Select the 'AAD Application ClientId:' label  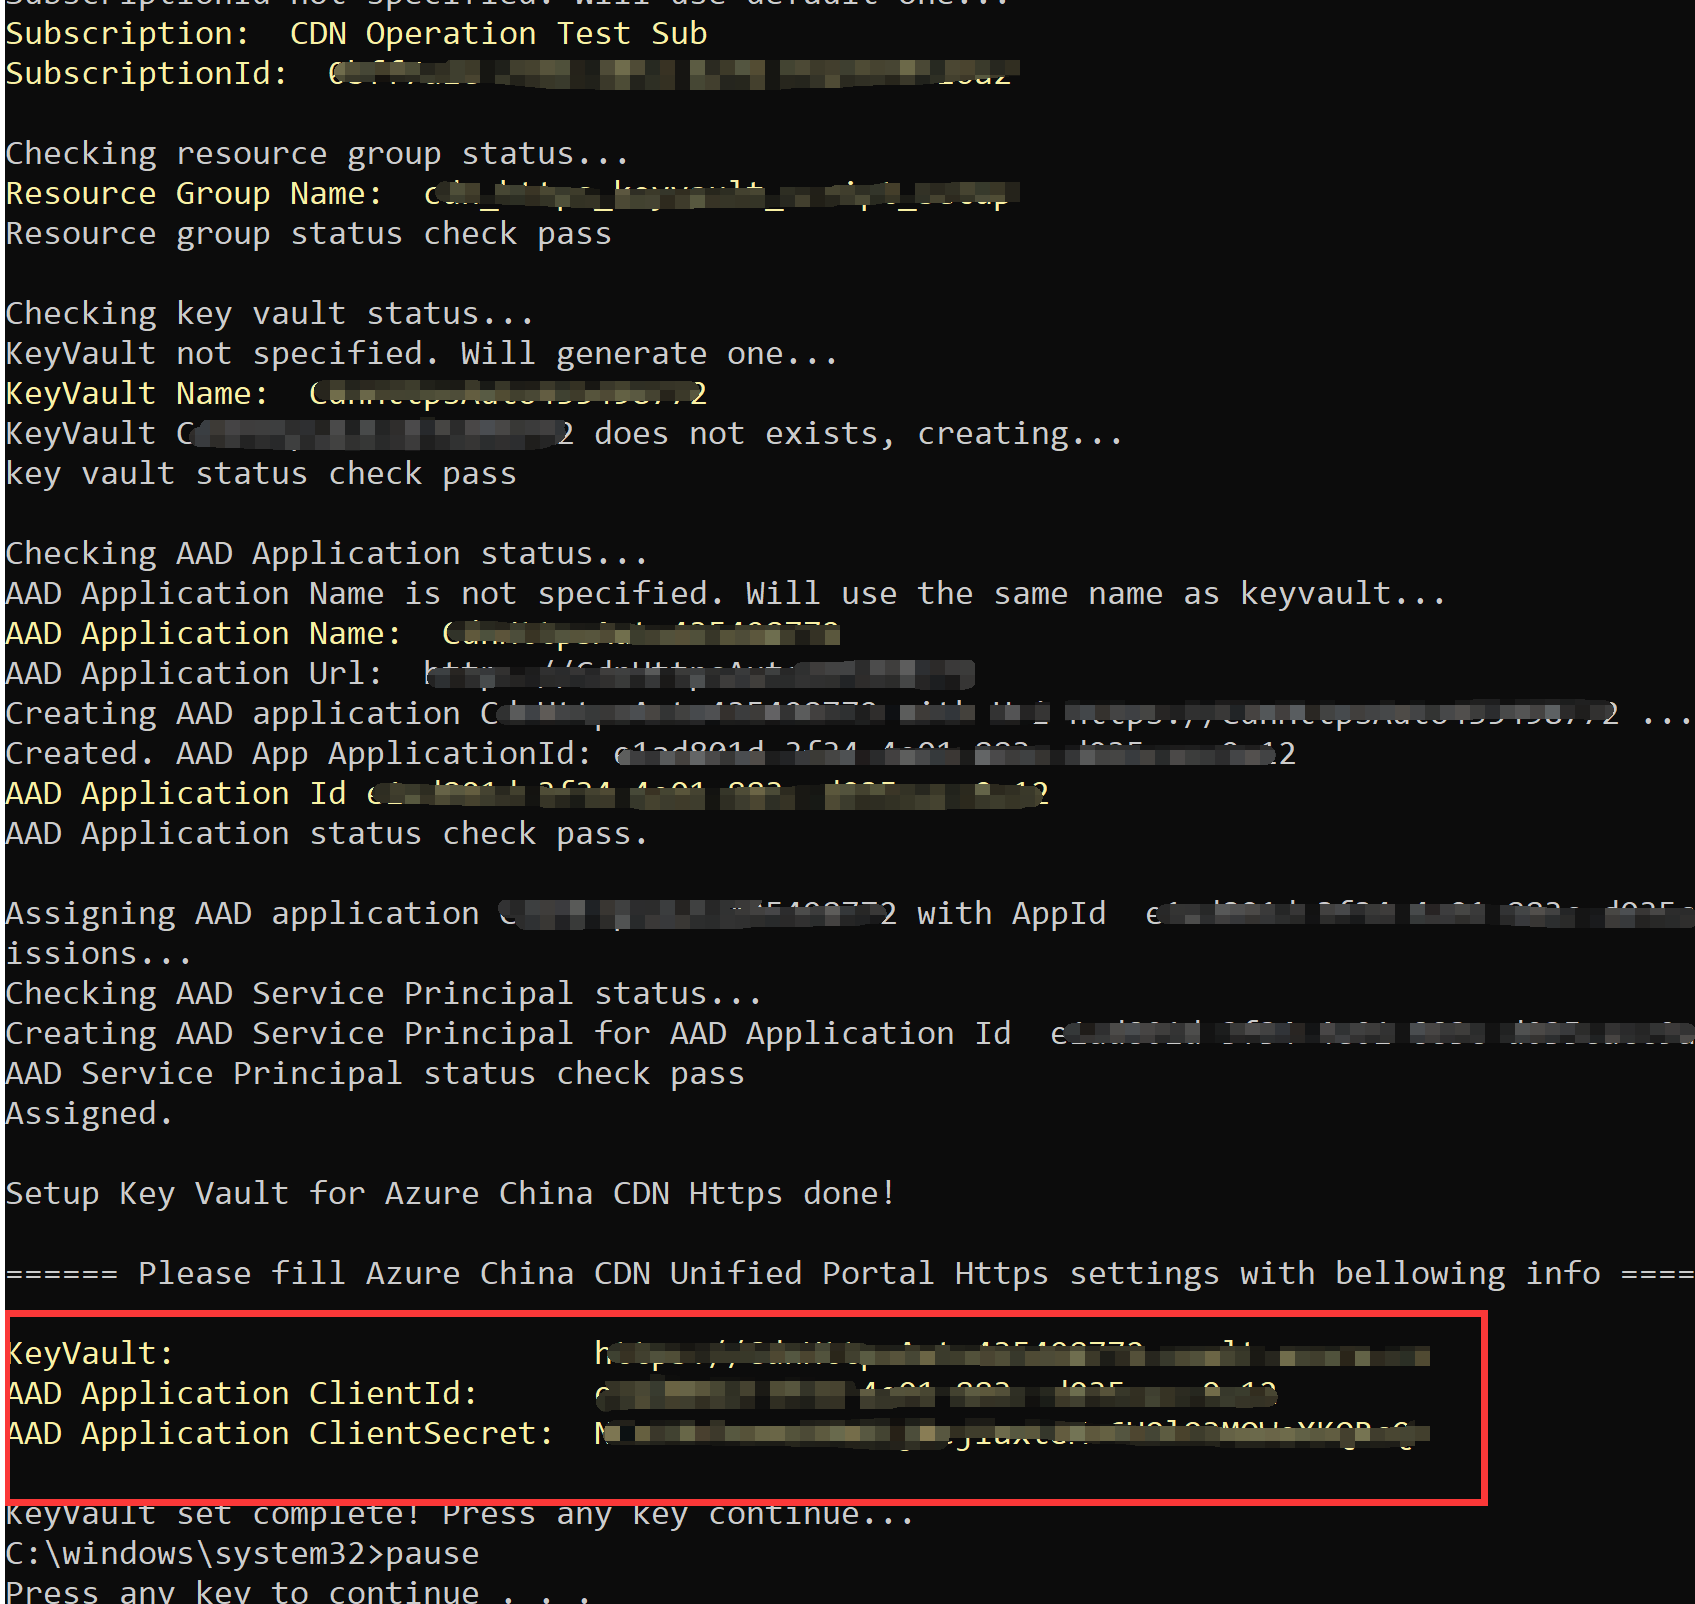point(242,1394)
